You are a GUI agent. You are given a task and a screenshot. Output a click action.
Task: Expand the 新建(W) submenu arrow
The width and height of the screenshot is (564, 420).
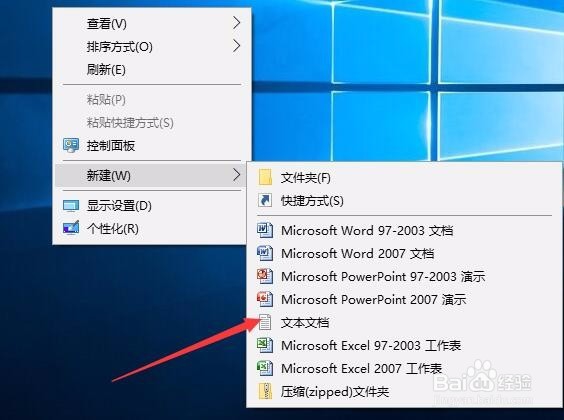pos(236,175)
